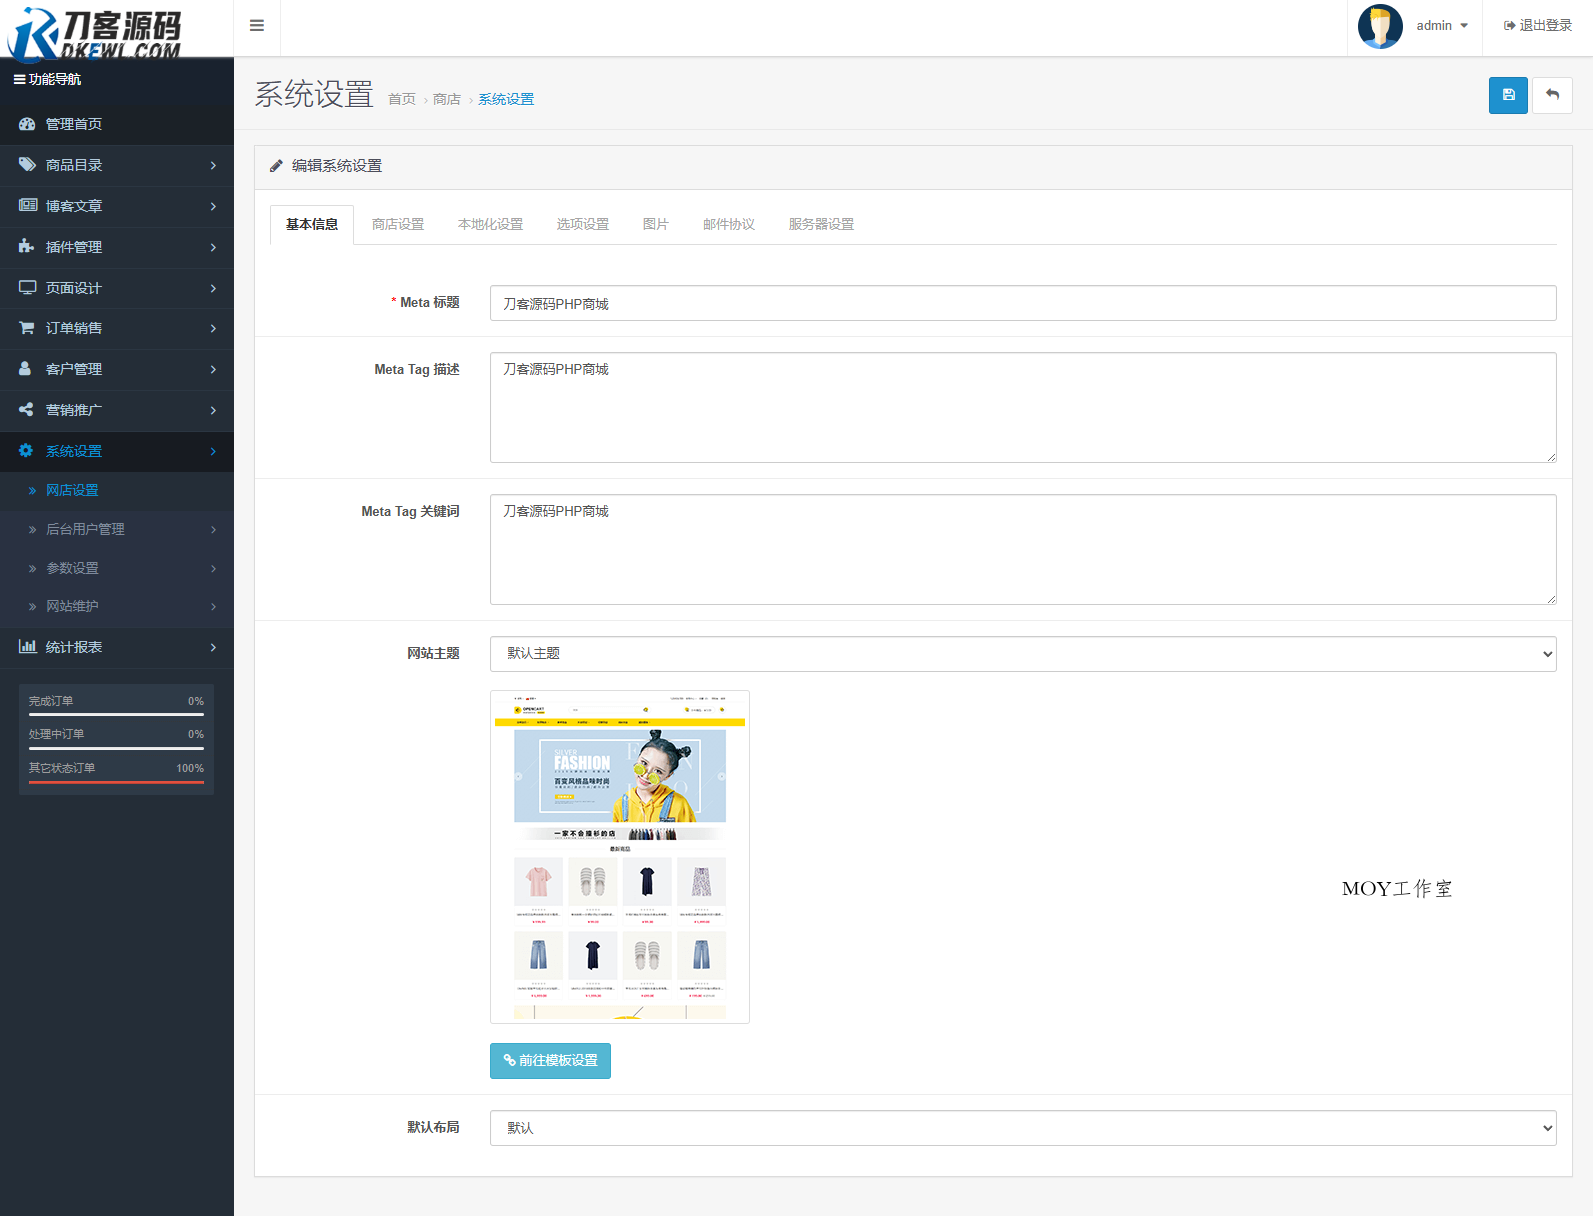Click the 营销推广 share icon

(x=27, y=410)
